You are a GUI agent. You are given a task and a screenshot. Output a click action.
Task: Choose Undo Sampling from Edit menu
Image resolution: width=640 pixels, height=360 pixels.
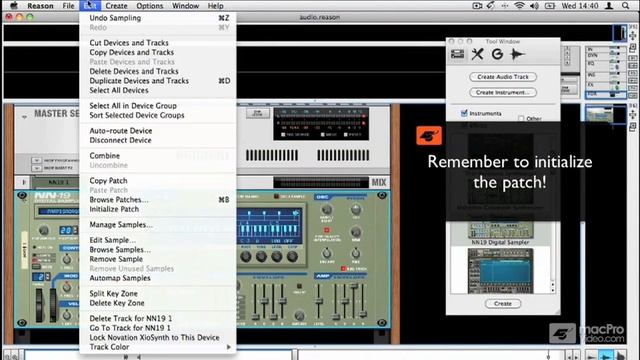158,18
